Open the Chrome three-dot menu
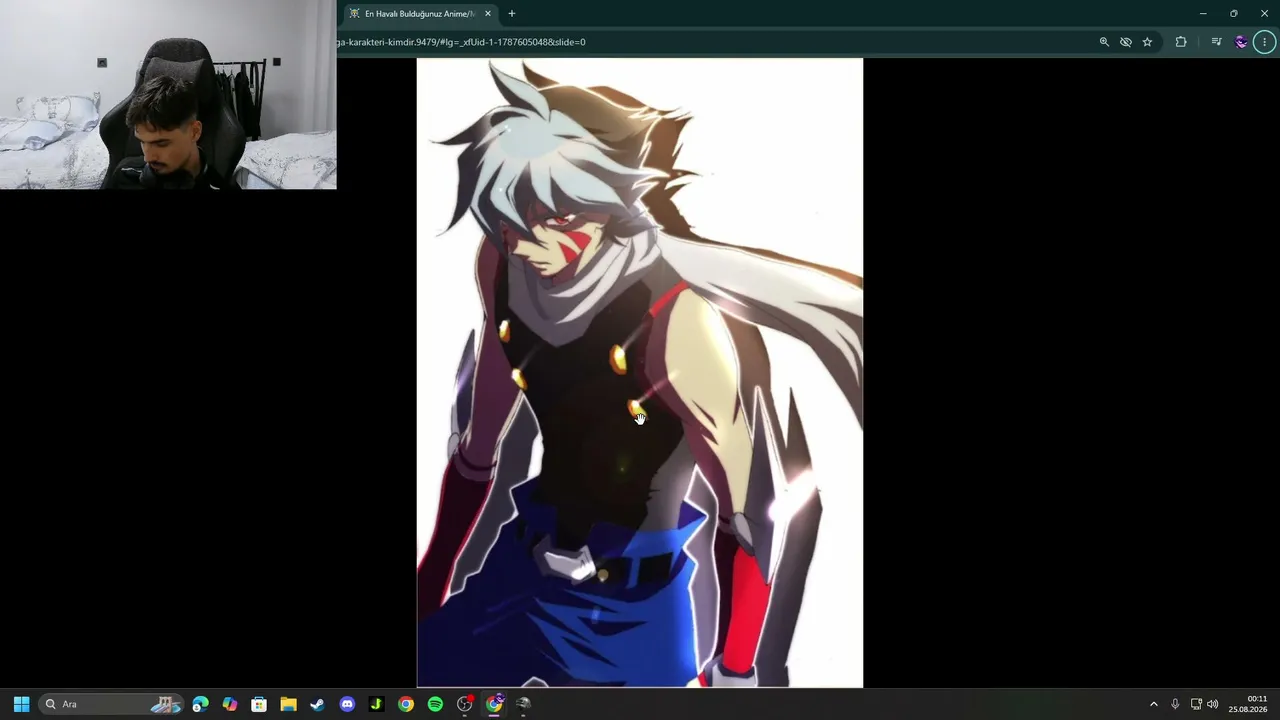The height and width of the screenshot is (720, 1280). pyautogui.click(x=1266, y=42)
